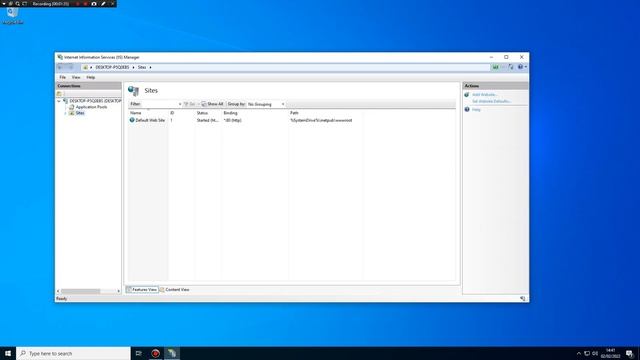Click Set Website Defaults link in Actions
This screenshot has height=360, width=640.
[x=491, y=101]
